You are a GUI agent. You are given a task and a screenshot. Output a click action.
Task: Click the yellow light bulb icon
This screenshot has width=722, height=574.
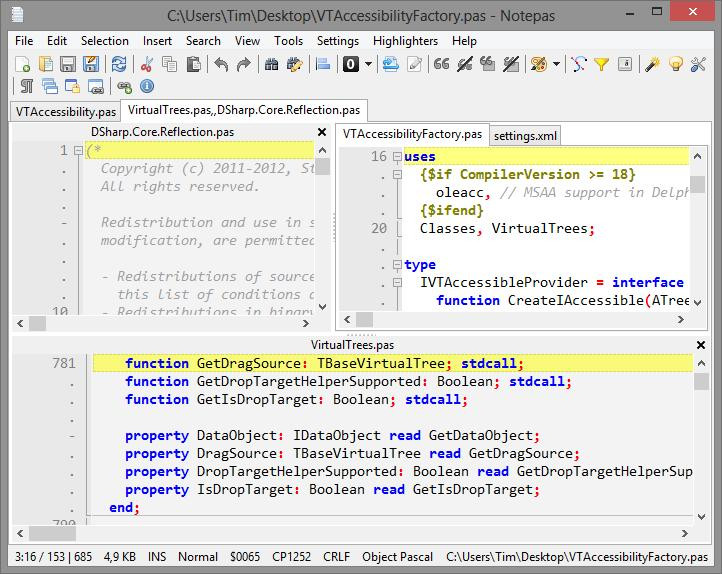click(x=675, y=64)
